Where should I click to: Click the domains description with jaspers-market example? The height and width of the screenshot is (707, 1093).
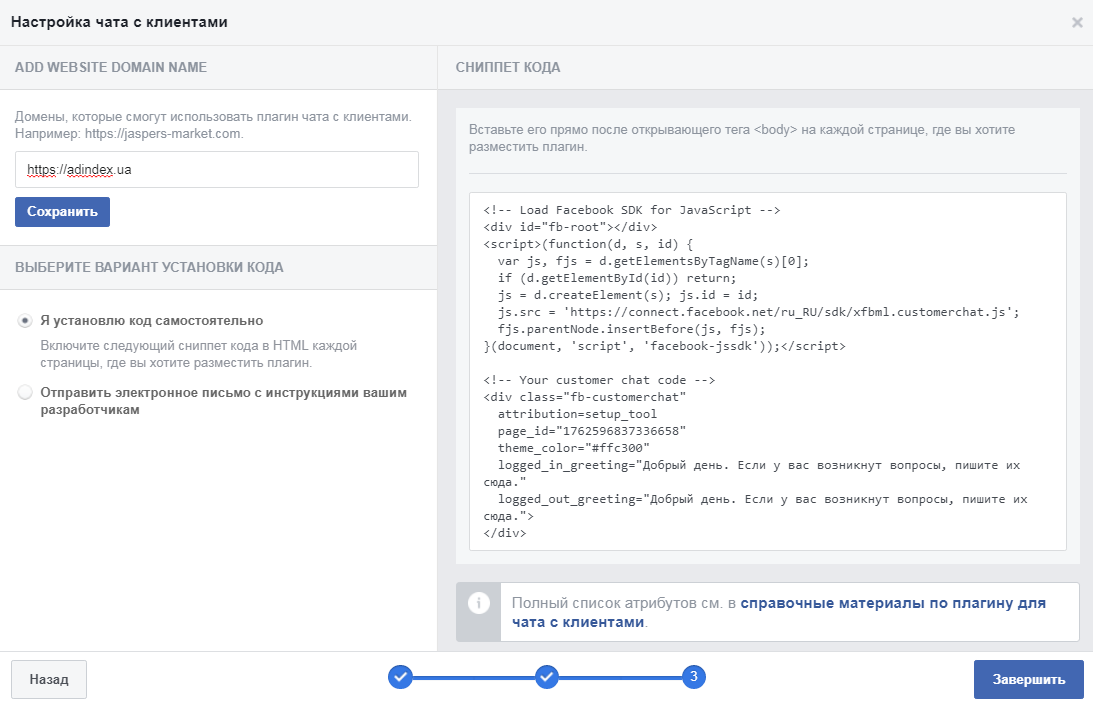click(x=213, y=125)
